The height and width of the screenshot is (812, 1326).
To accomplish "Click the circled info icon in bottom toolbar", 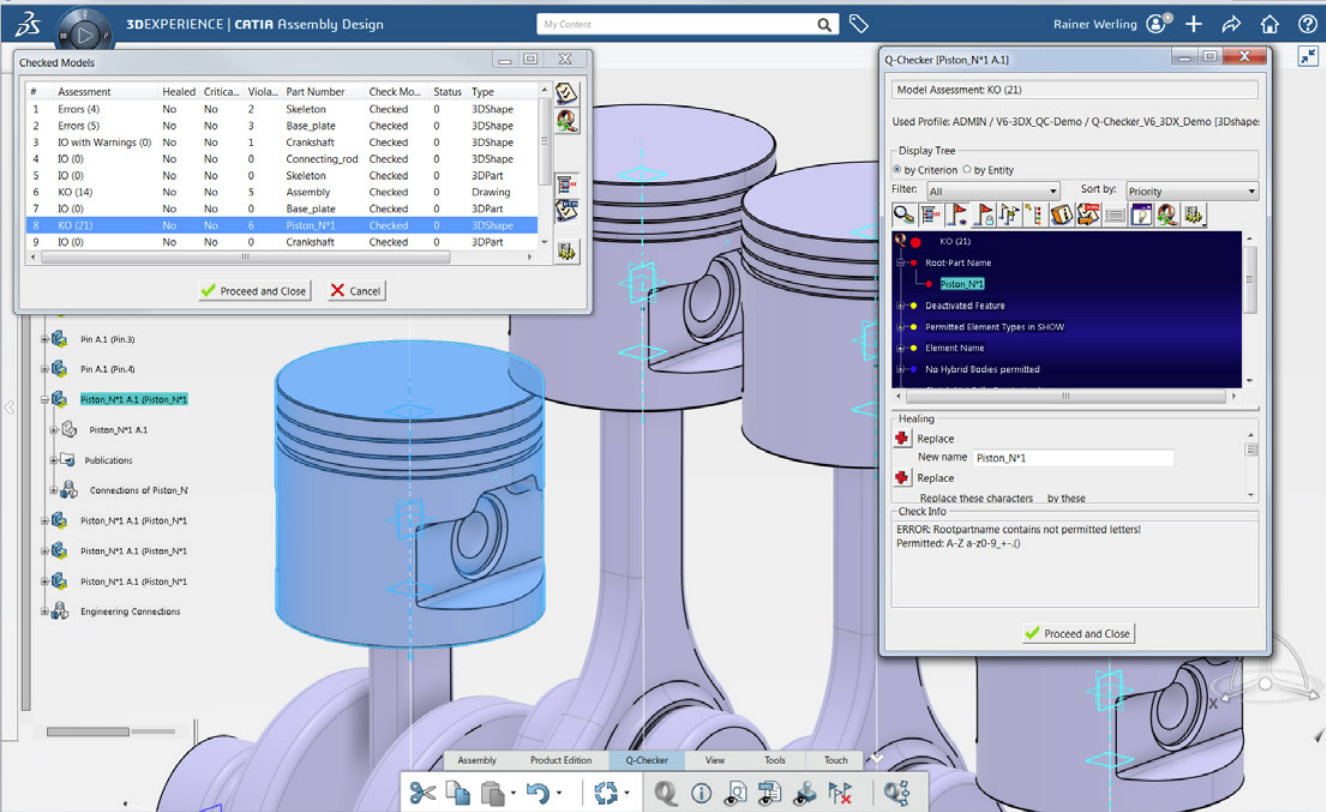I will pyautogui.click(x=701, y=793).
